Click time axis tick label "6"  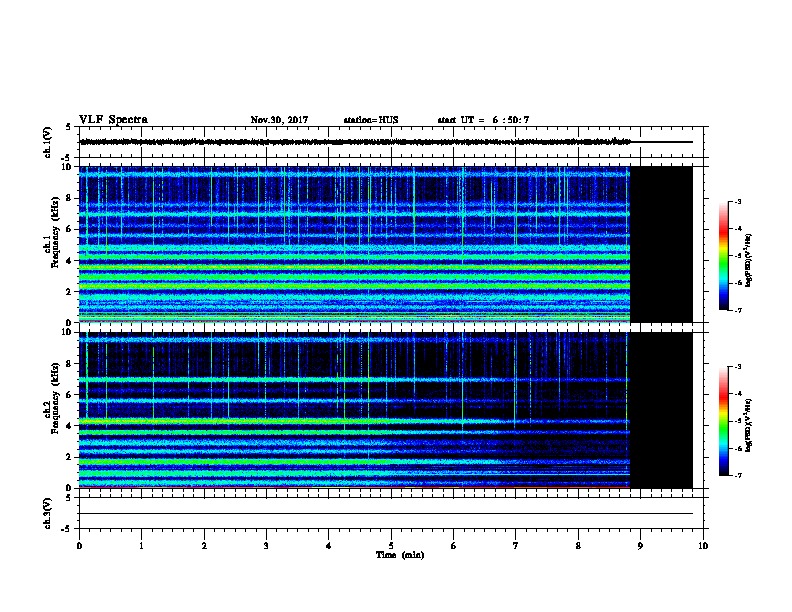point(453,546)
